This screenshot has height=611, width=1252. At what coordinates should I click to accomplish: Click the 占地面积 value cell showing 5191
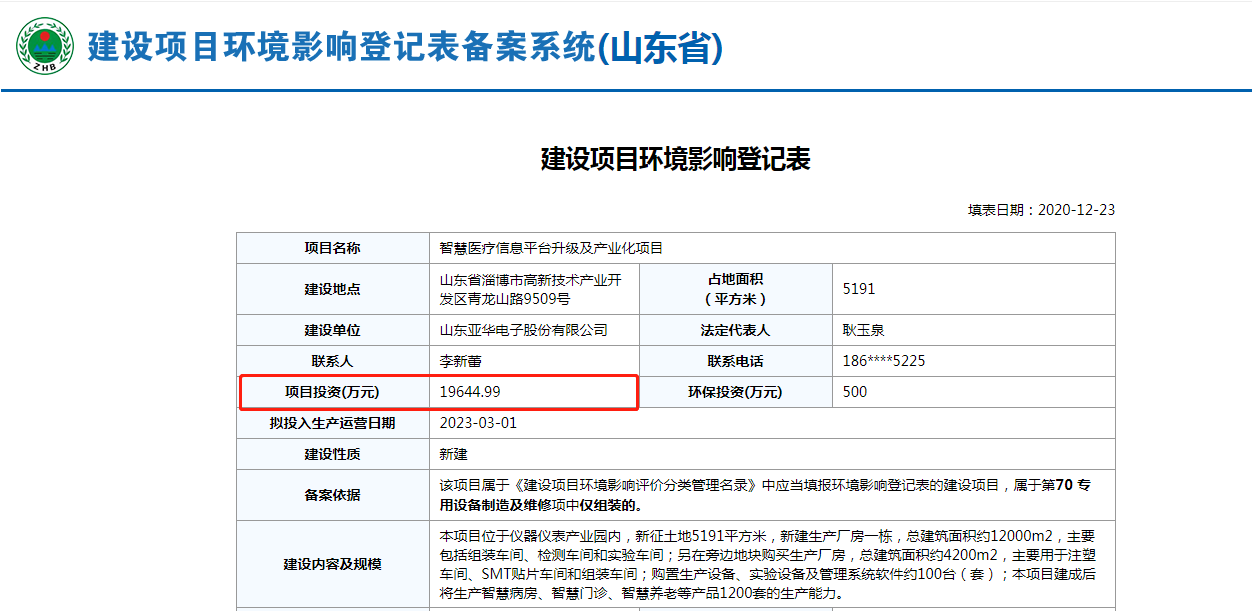(x=859, y=289)
